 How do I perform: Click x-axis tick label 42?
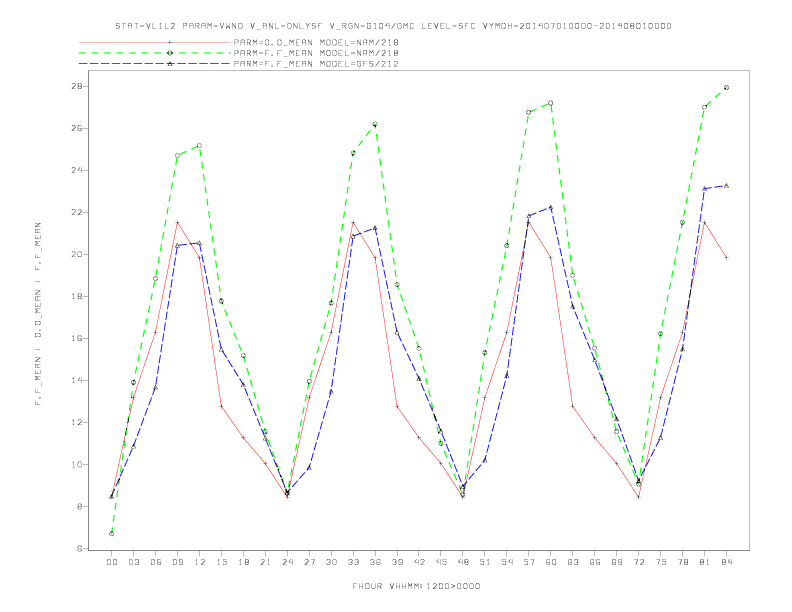click(419, 562)
